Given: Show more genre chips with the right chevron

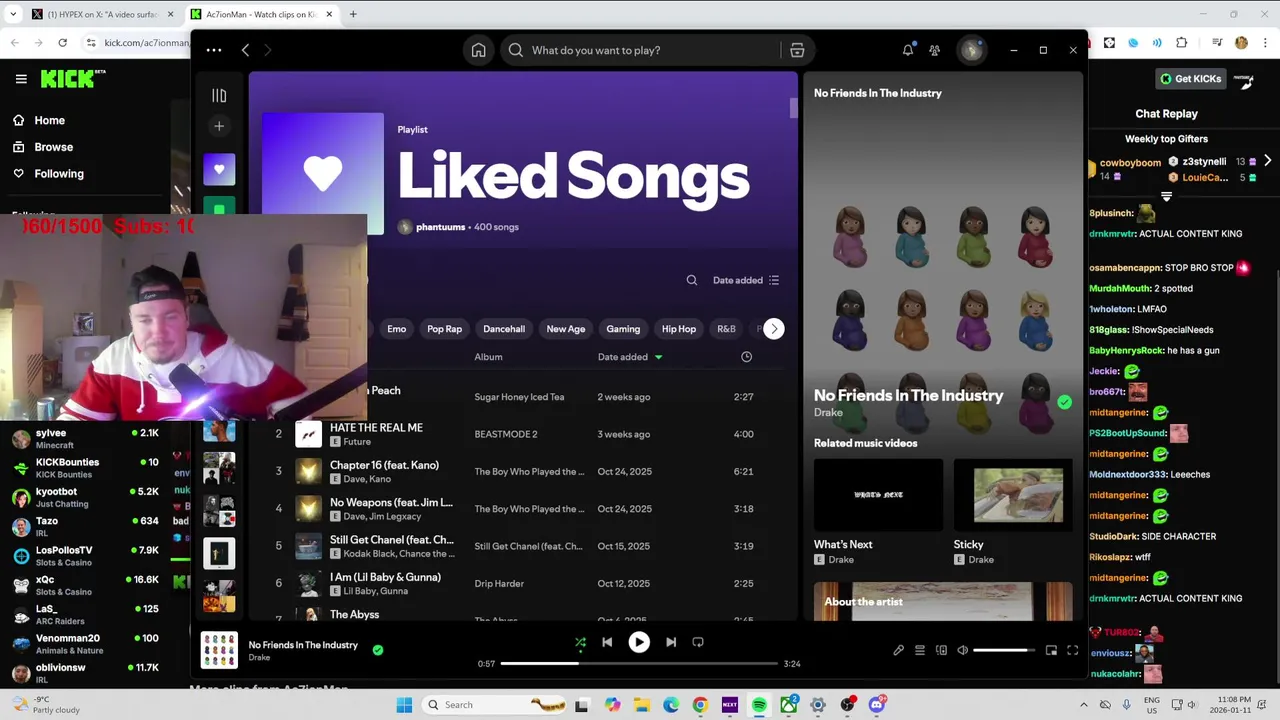Looking at the screenshot, I should [x=773, y=329].
